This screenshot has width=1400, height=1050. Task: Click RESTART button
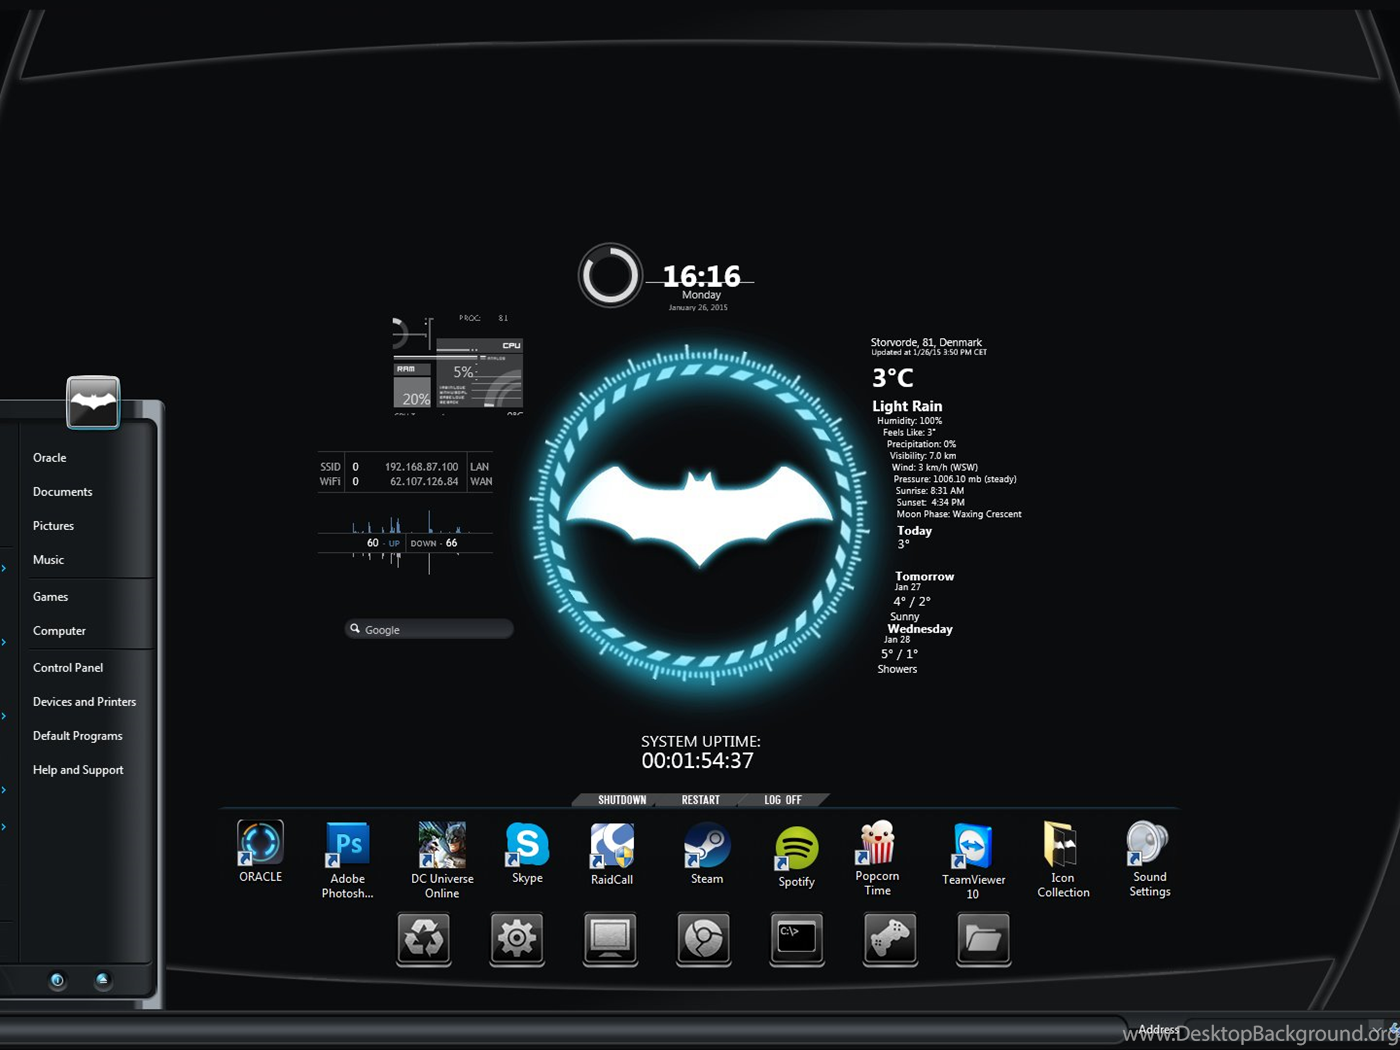(700, 800)
